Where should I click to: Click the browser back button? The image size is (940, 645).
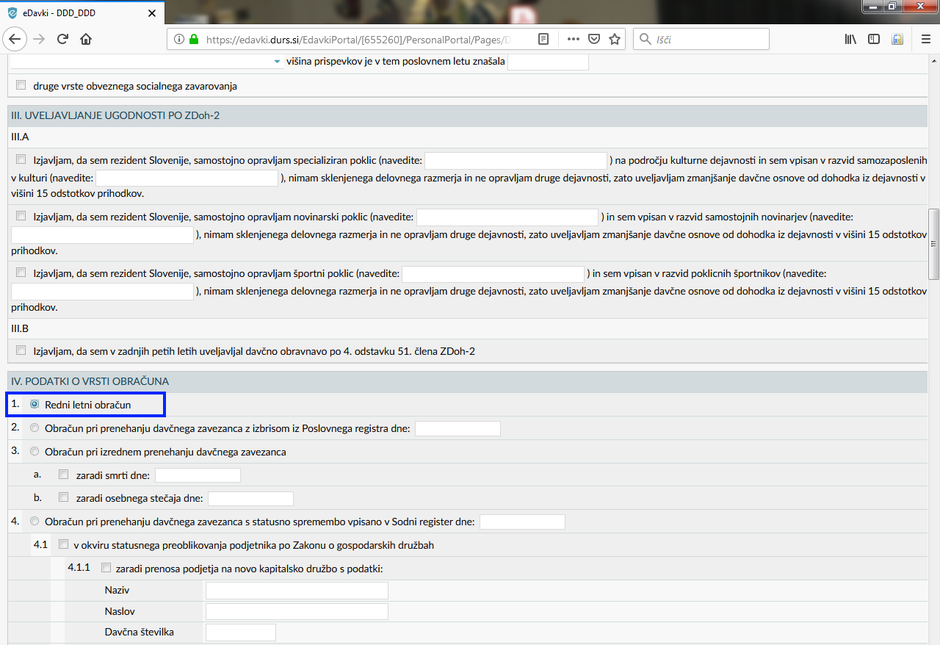point(15,39)
